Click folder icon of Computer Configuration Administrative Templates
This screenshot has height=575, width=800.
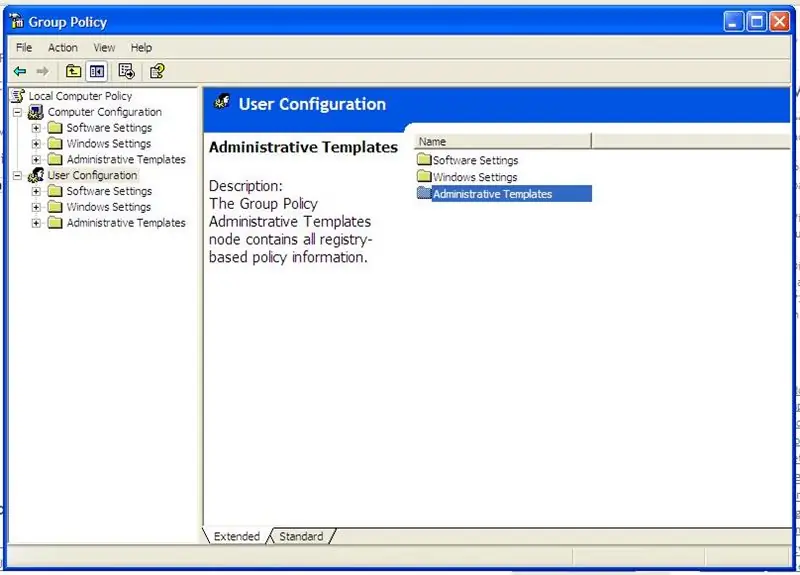[55, 159]
